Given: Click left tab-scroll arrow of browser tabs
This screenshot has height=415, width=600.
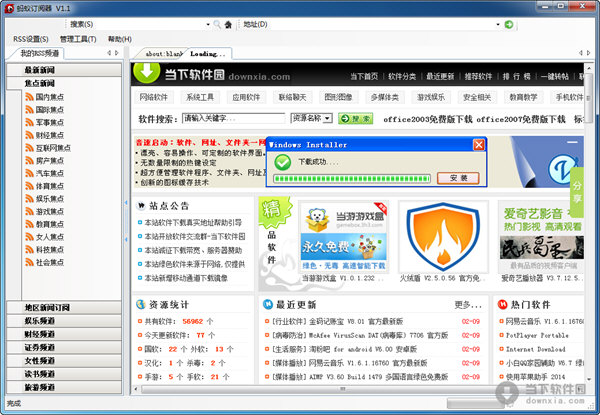Looking at the screenshot, I should pos(581,53).
